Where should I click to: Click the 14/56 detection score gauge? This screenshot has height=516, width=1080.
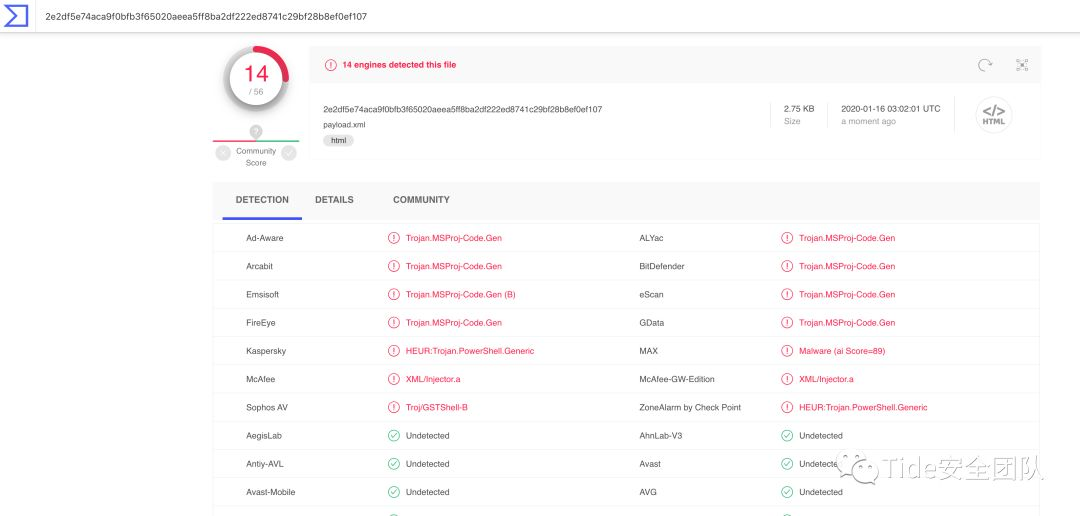click(257, 78)
